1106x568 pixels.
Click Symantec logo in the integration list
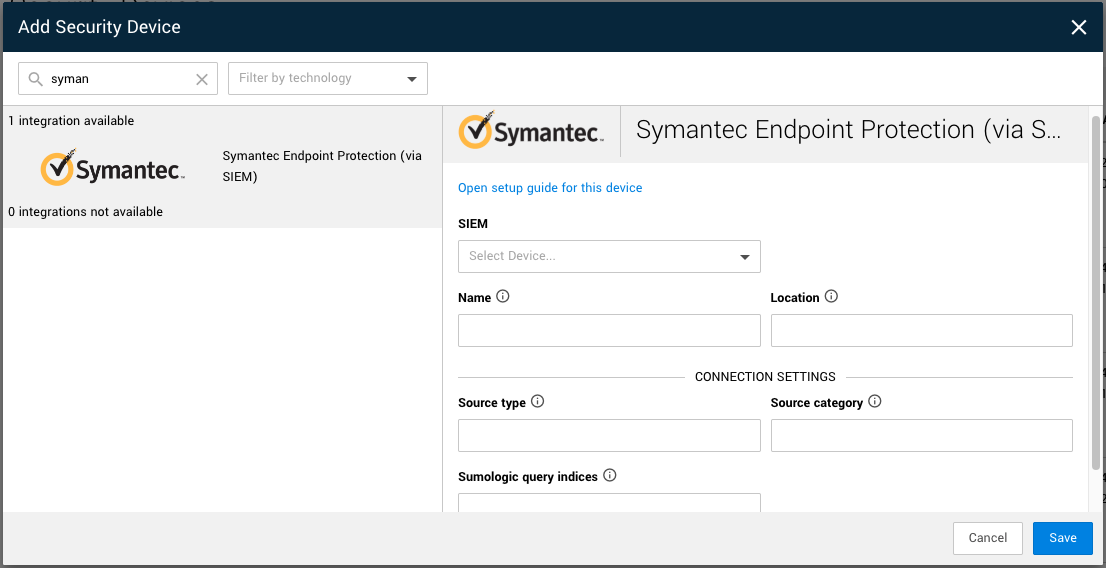(113, 167)
